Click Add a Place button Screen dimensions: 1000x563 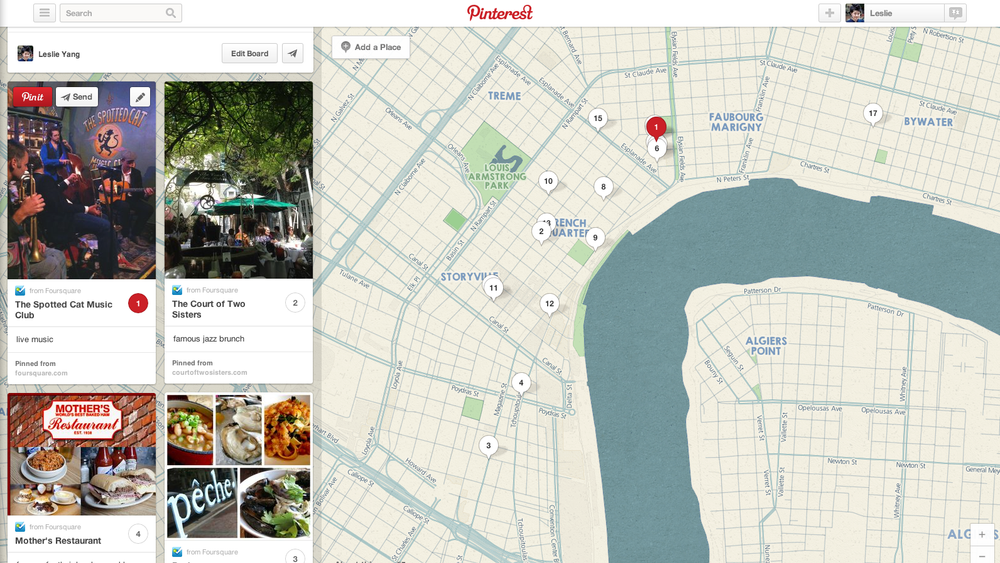pyautogui.click(x=371, y=47)
